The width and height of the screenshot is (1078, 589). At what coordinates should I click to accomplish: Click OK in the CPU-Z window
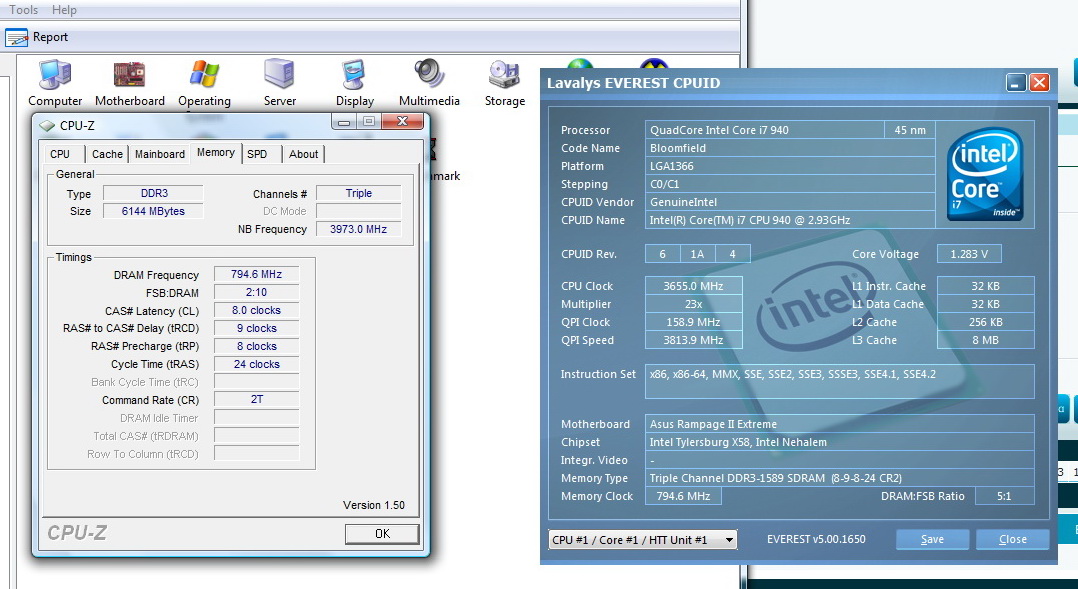[382, 534]
